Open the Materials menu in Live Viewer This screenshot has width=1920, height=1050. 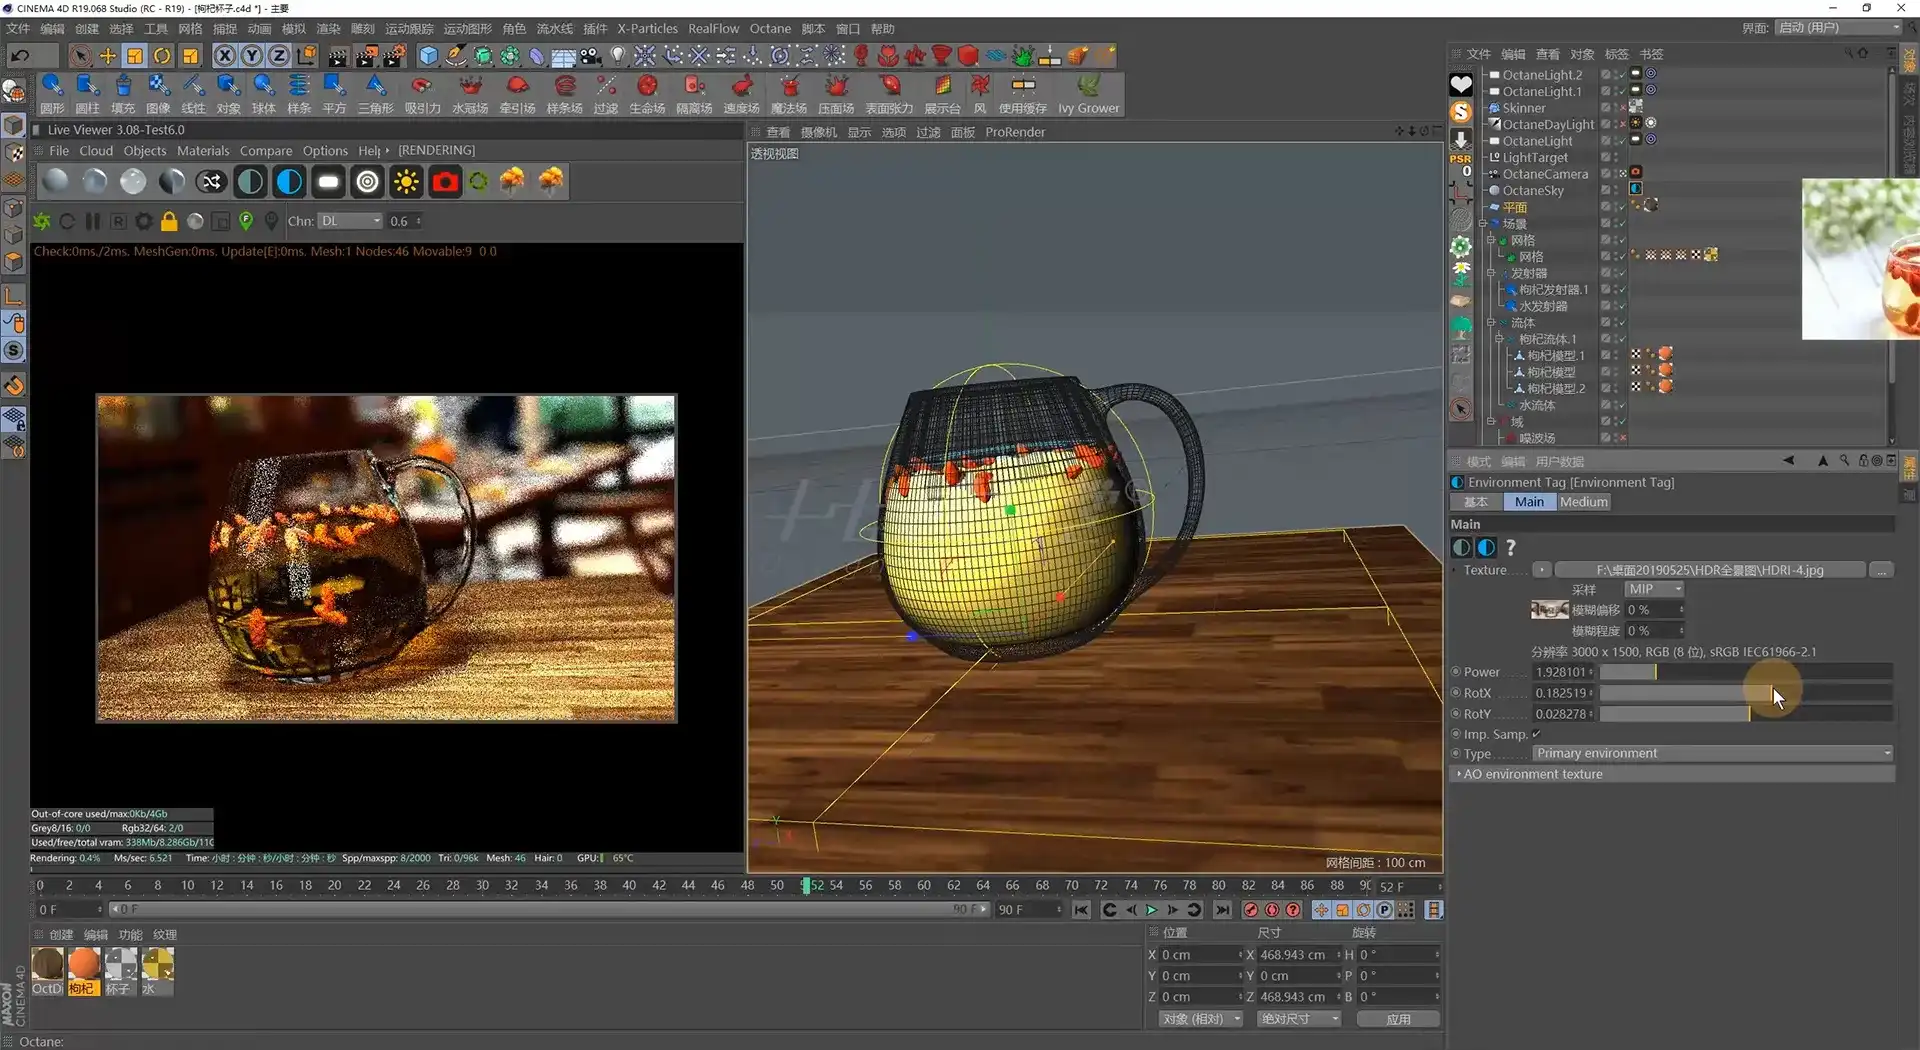[203, 150]
